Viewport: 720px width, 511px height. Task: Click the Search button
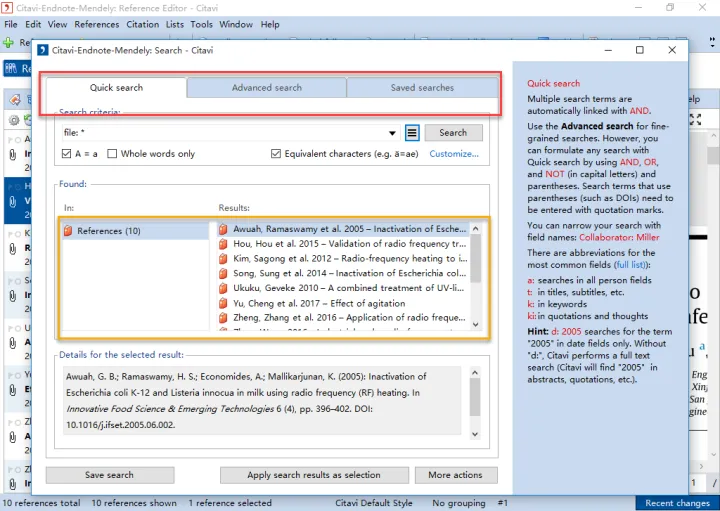click(453, 133)
